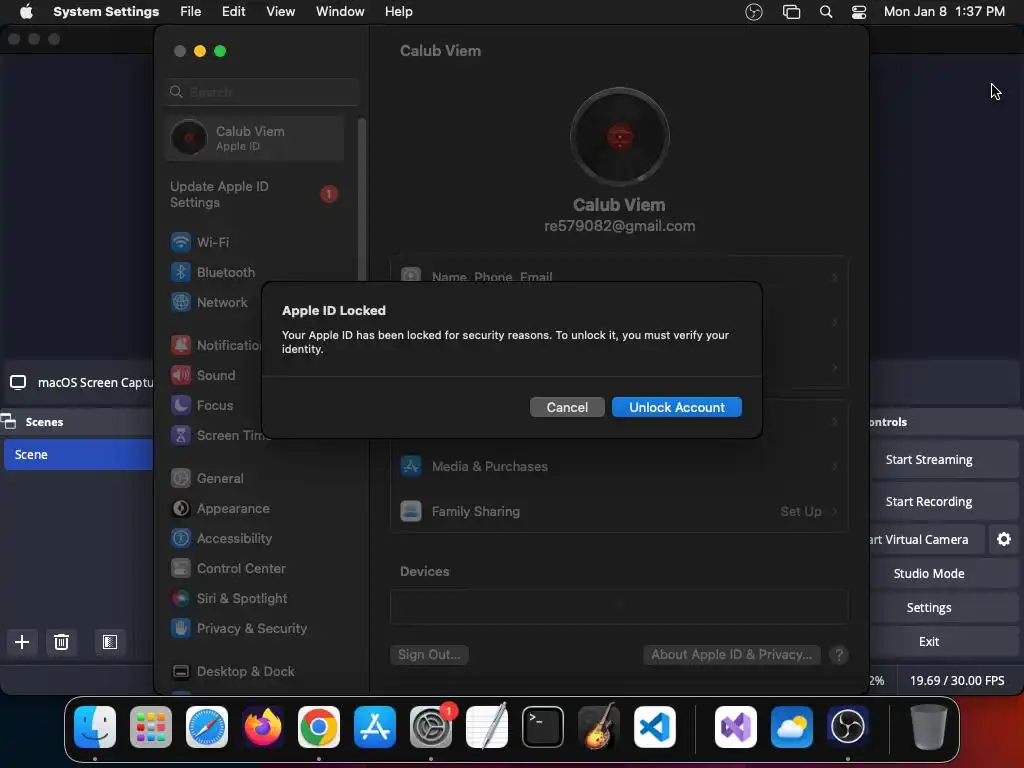
Task: Click Start Recording in OBS
Action: click(944, 502)
